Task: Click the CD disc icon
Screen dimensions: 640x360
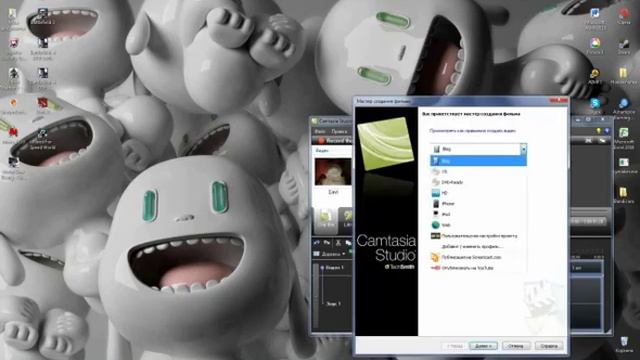Action: [x=436, y=172]
